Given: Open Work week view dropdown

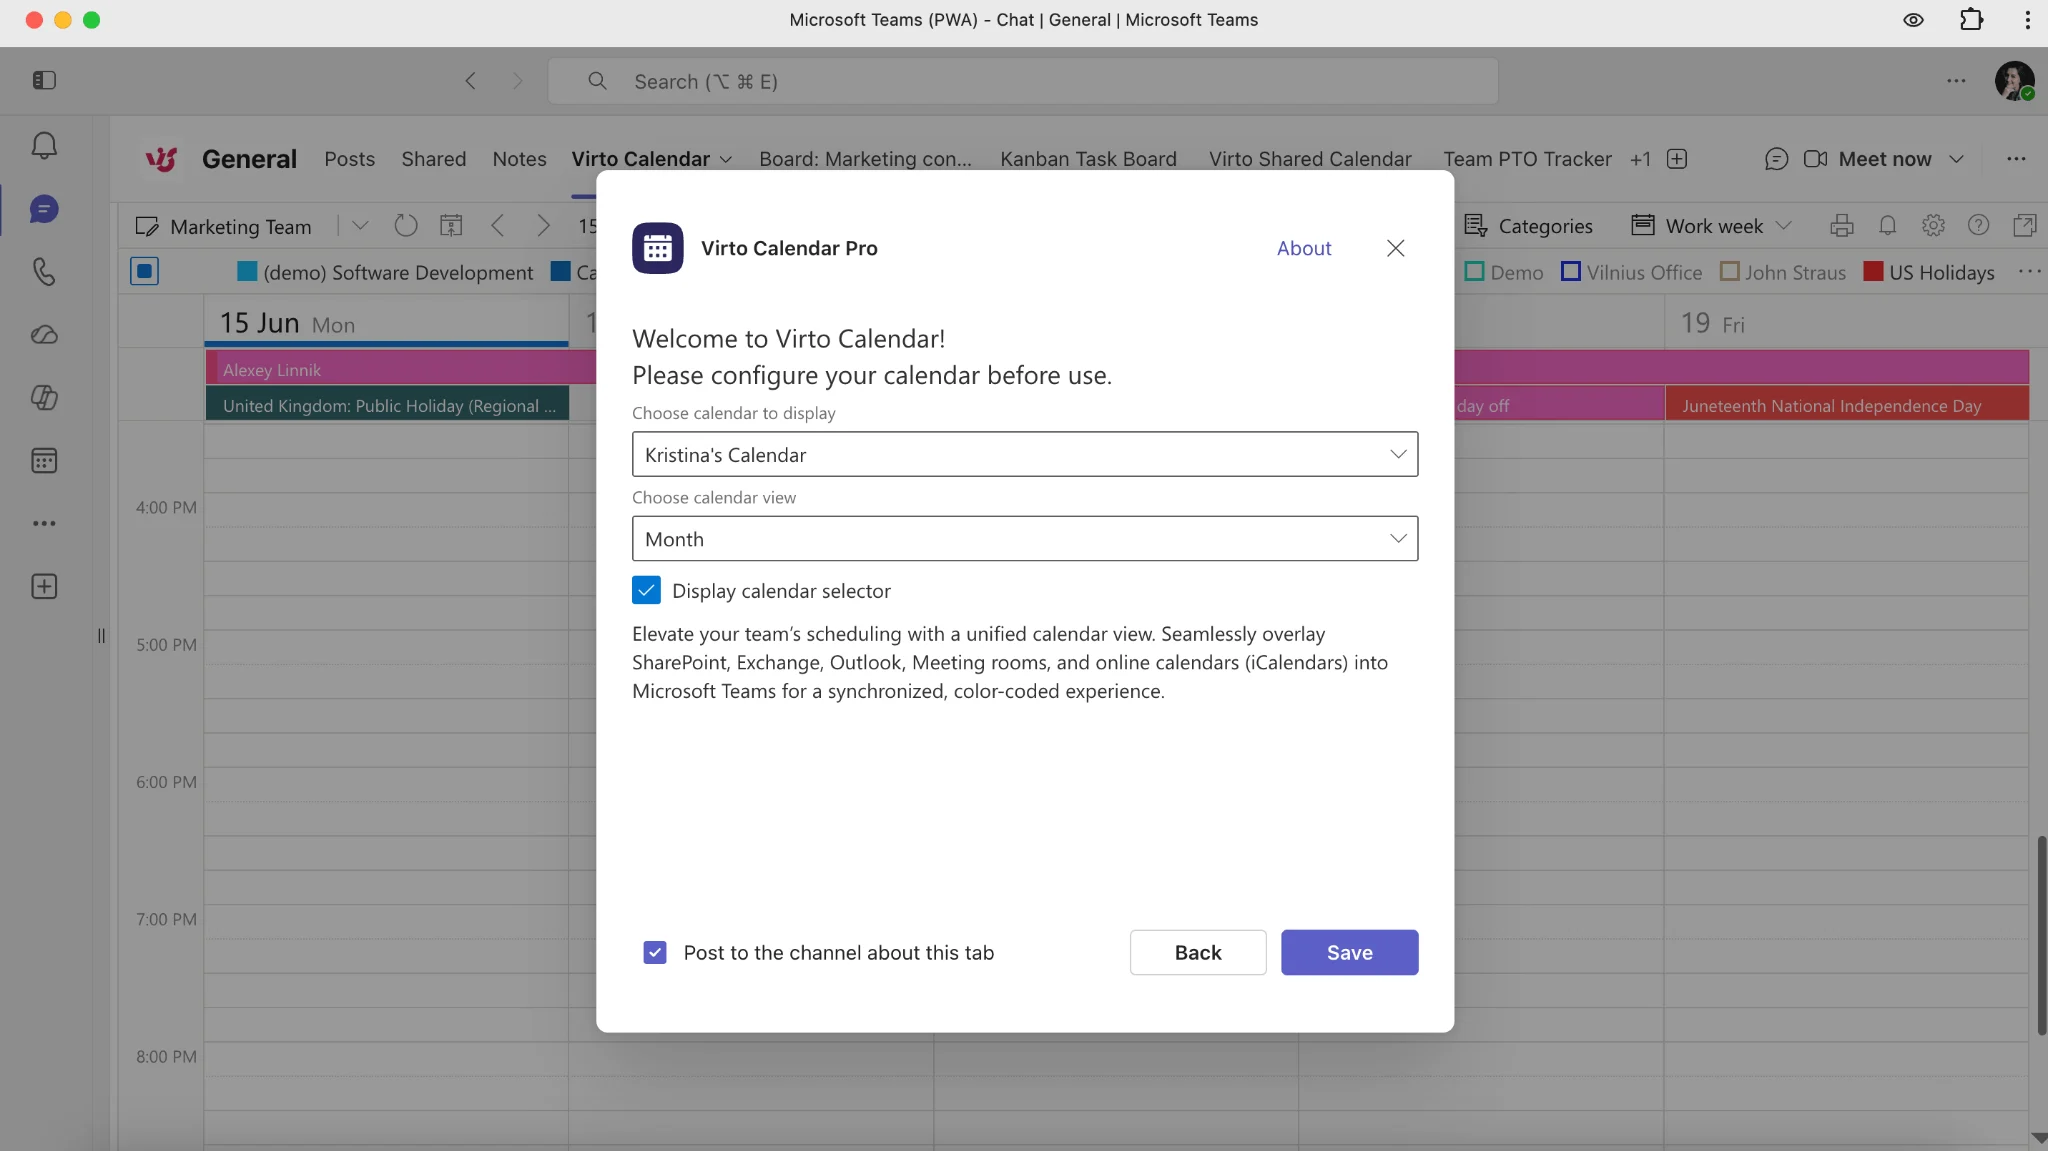Looking at the screenshot, I should [1712, 226].
